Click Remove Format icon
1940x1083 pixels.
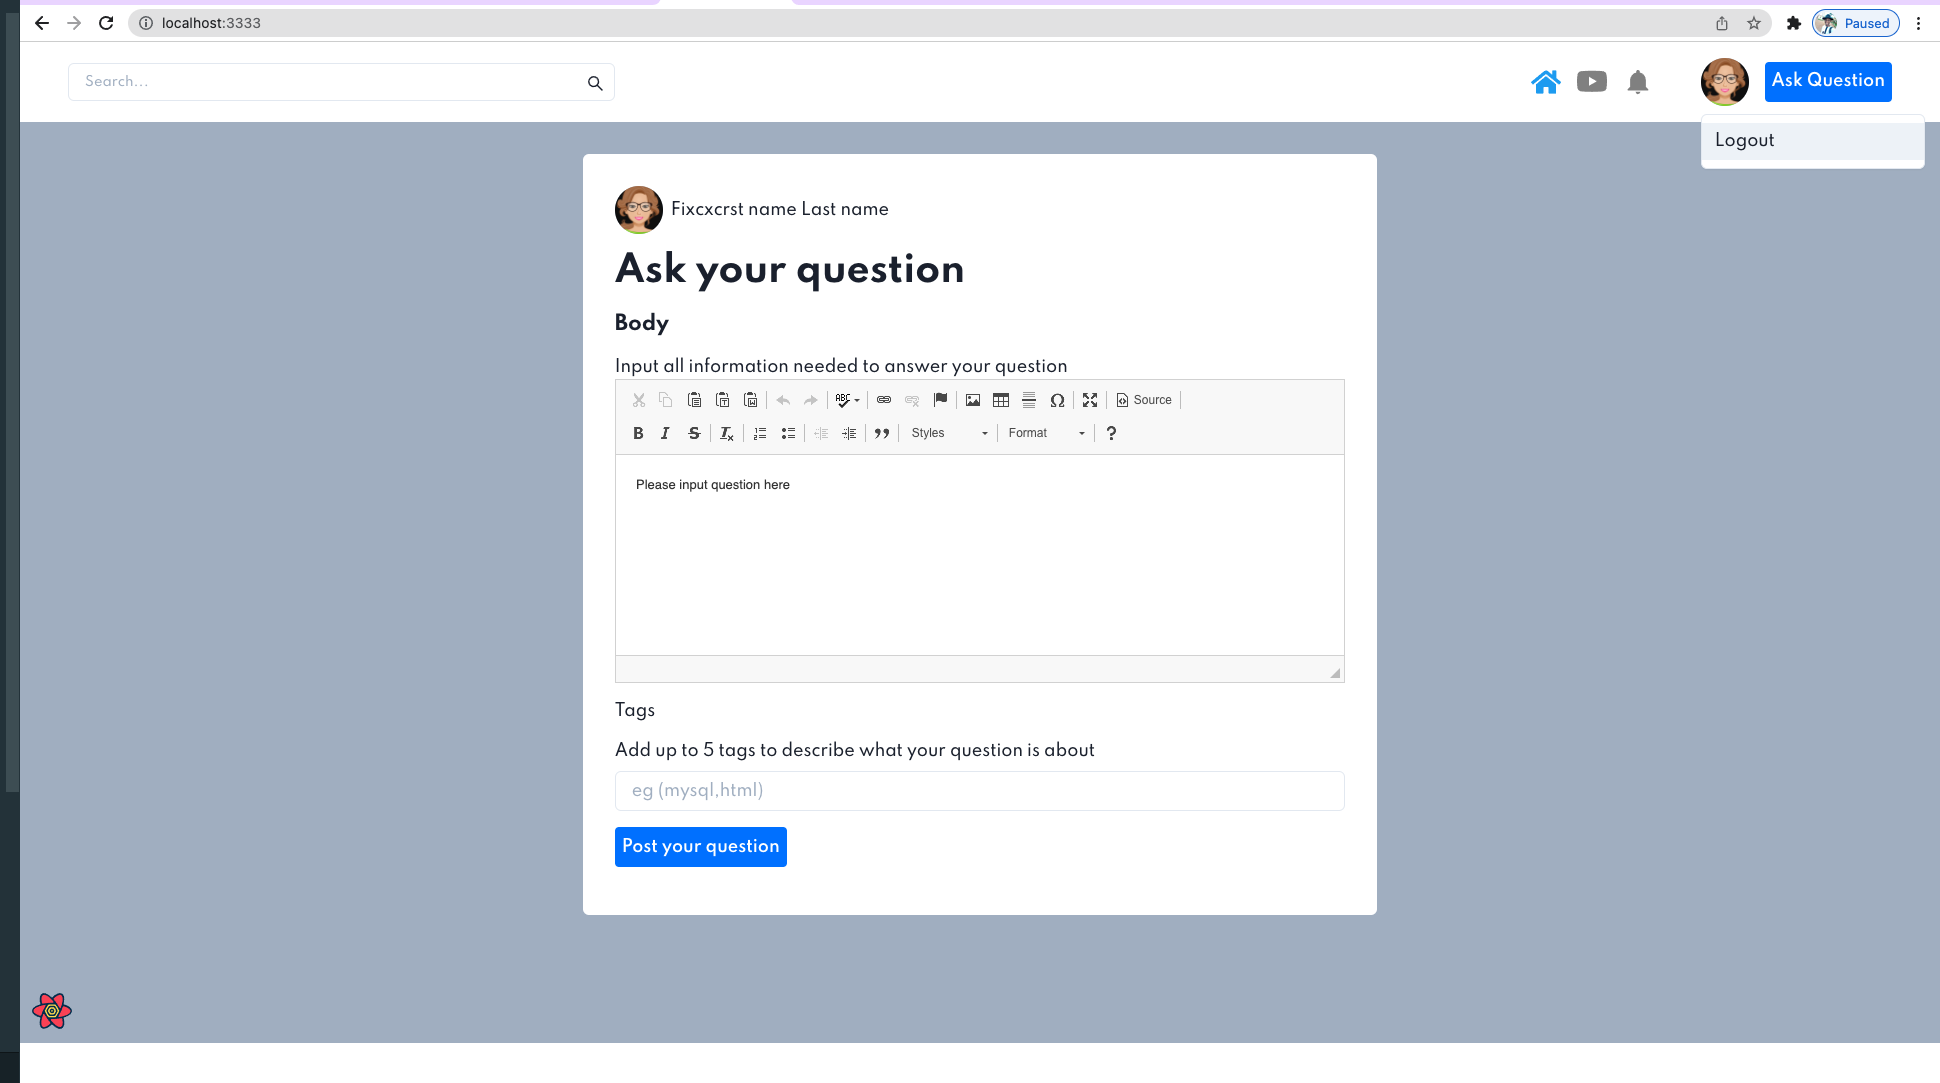727,433
